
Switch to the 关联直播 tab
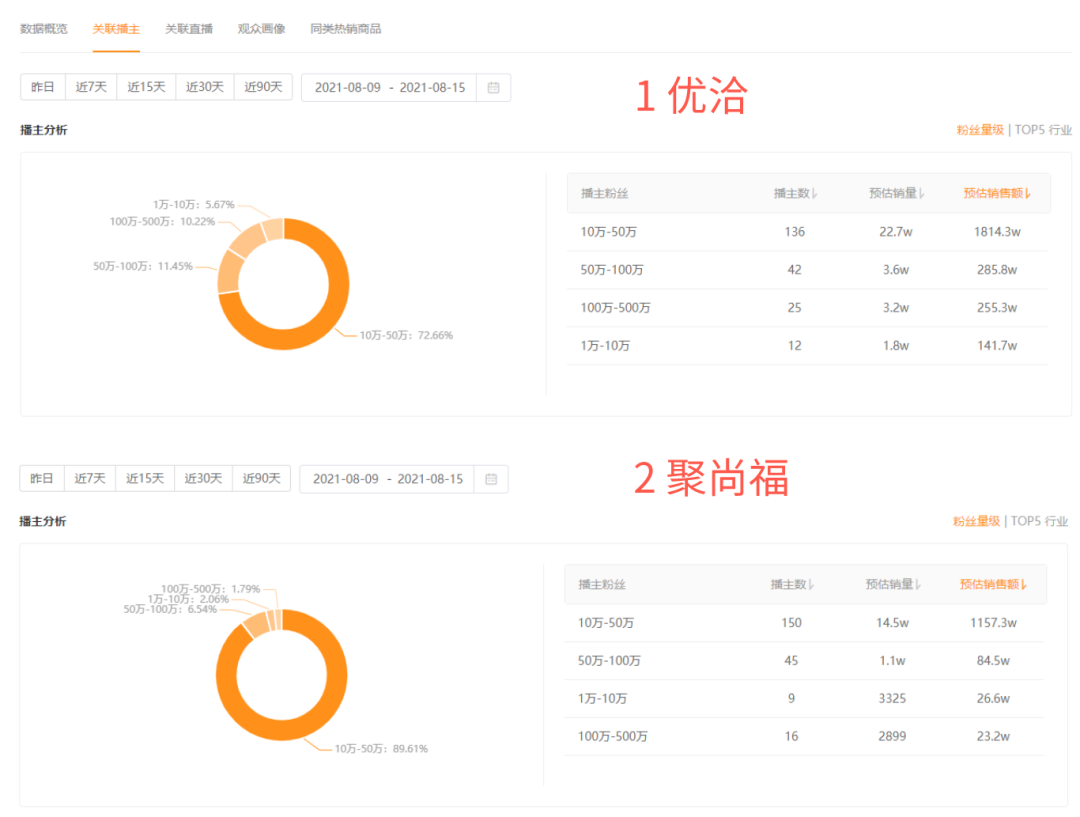point(189,29)
